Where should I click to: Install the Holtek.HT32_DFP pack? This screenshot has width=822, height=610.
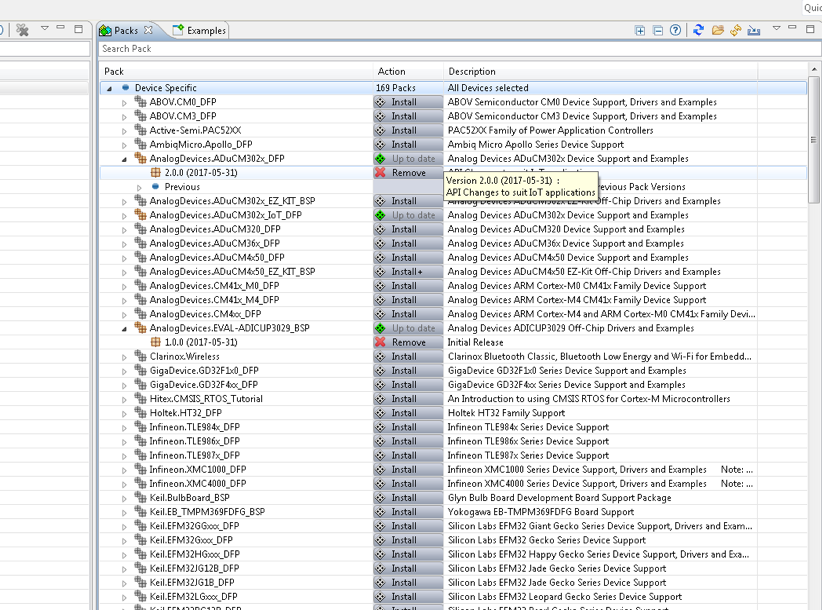[408, 413]
